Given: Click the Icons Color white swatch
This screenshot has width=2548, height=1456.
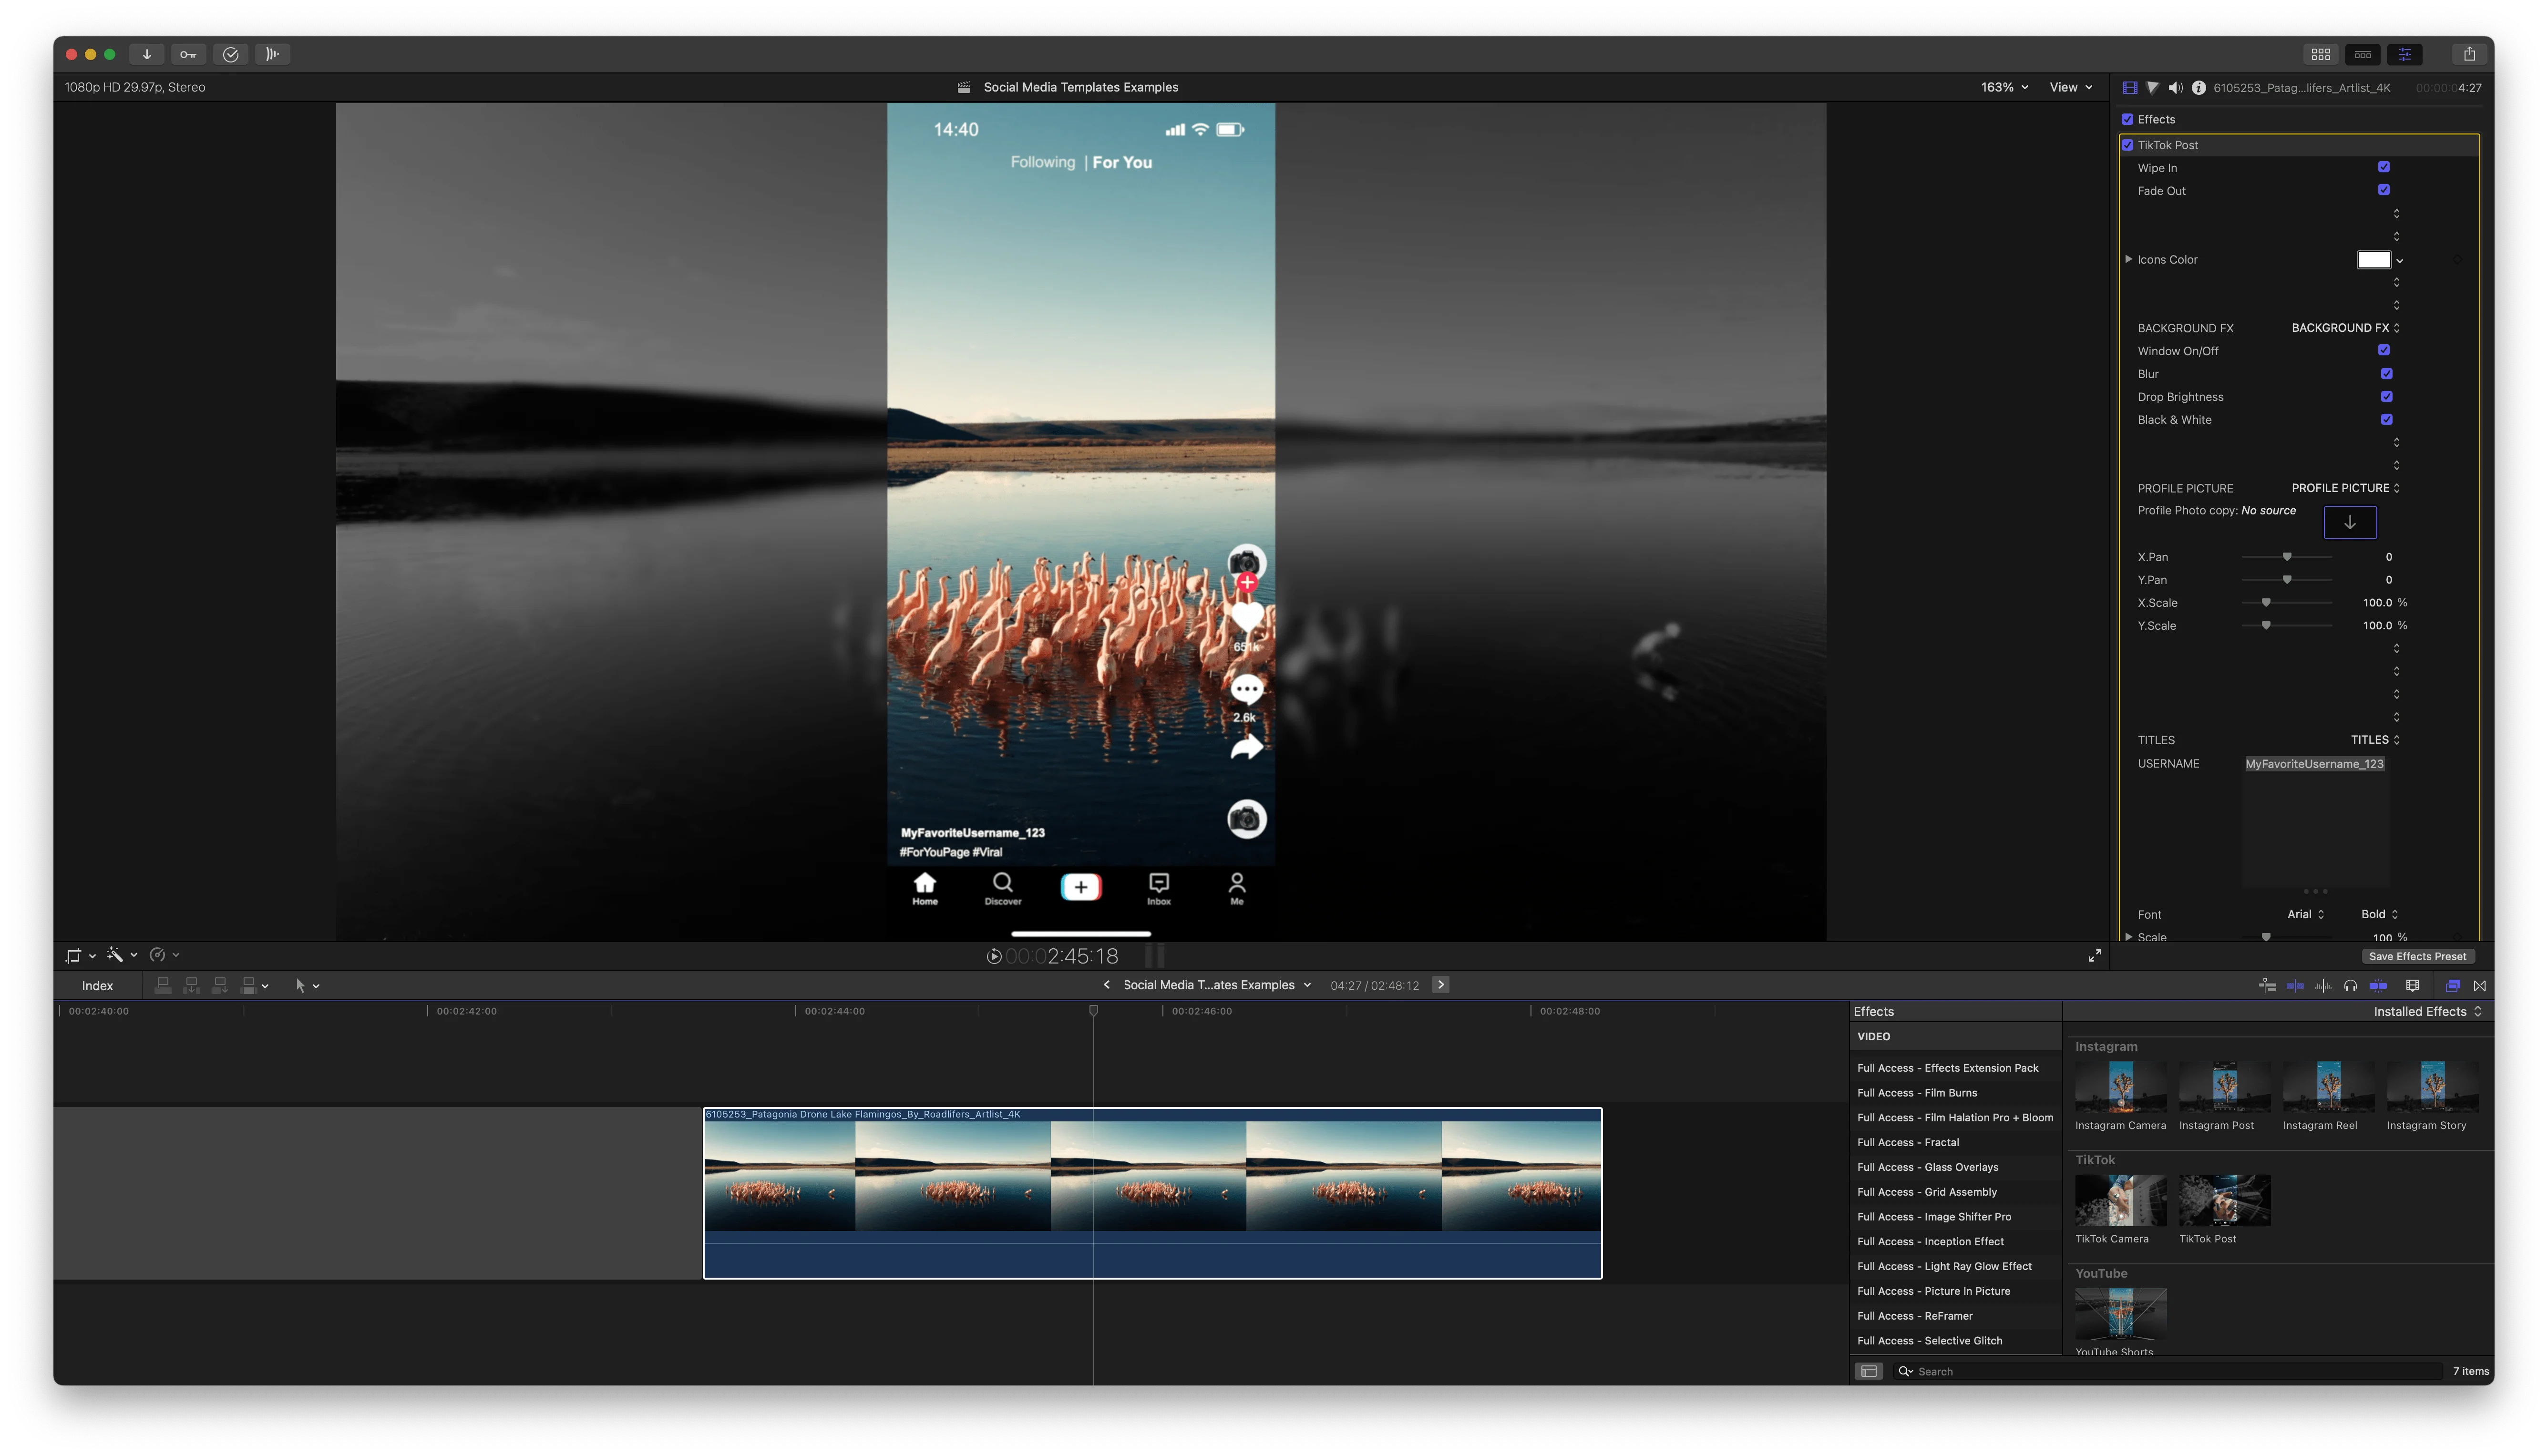Looking at the screenshot, I should coord(2373,260).
